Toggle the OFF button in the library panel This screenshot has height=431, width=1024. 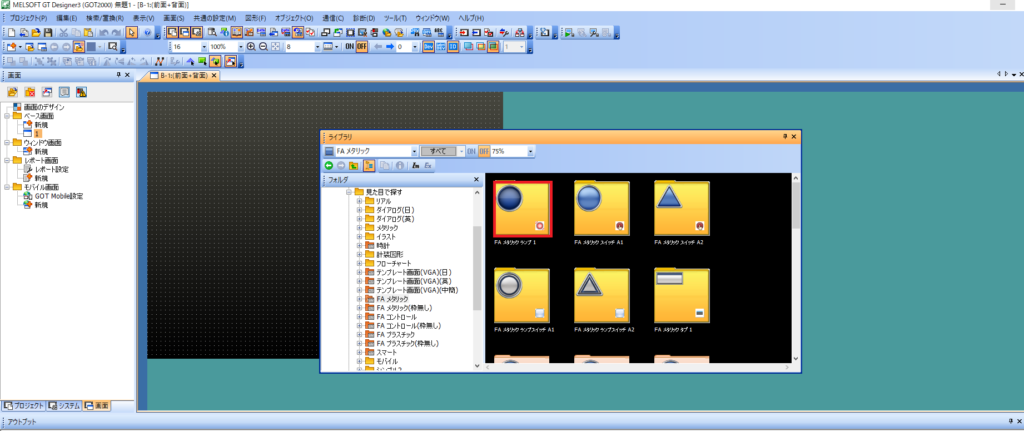(x=483, y=151)
